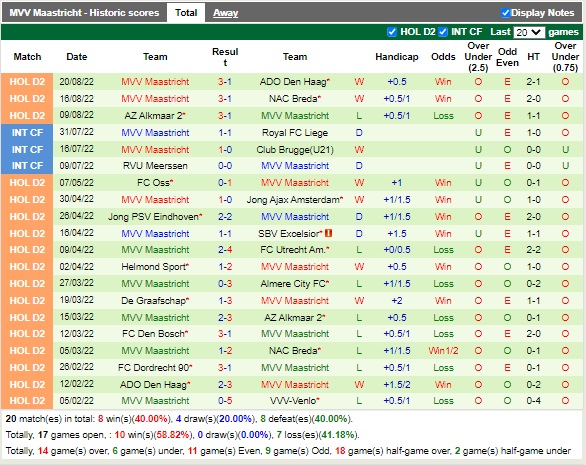The width and height of the screenshot is (586, 465).
Task: Click the 40.00% win percentage in summary
Action: [151, 419]
